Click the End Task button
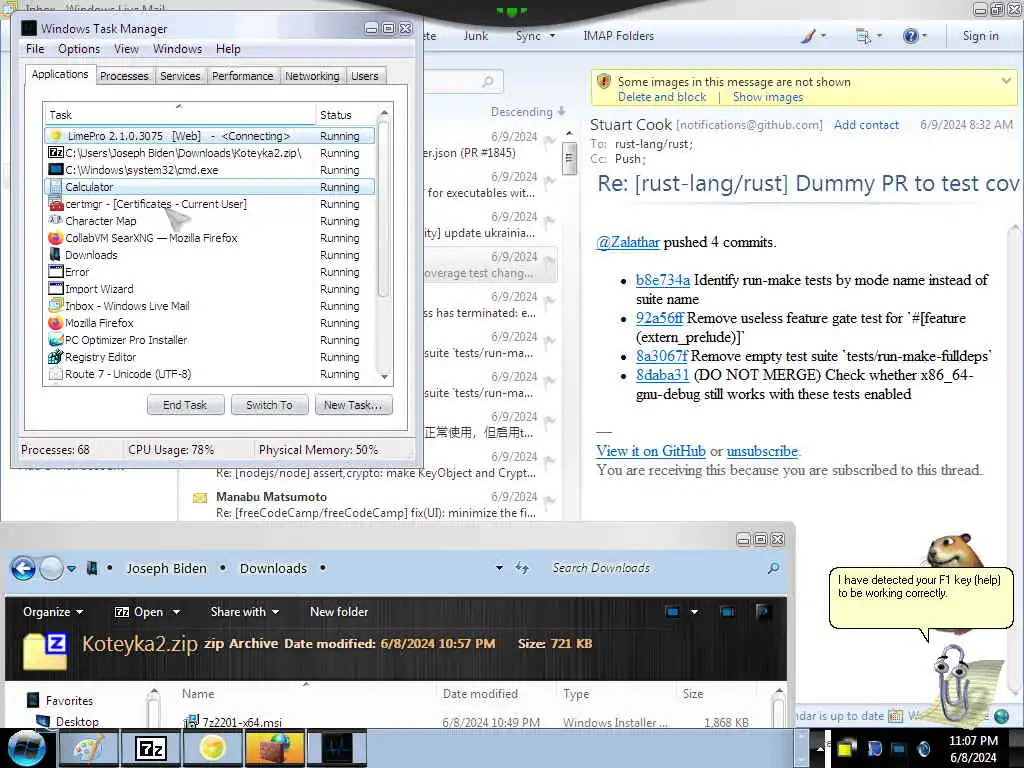The height and width of the screenshot is (768, 1024). (x=185, y=405)
